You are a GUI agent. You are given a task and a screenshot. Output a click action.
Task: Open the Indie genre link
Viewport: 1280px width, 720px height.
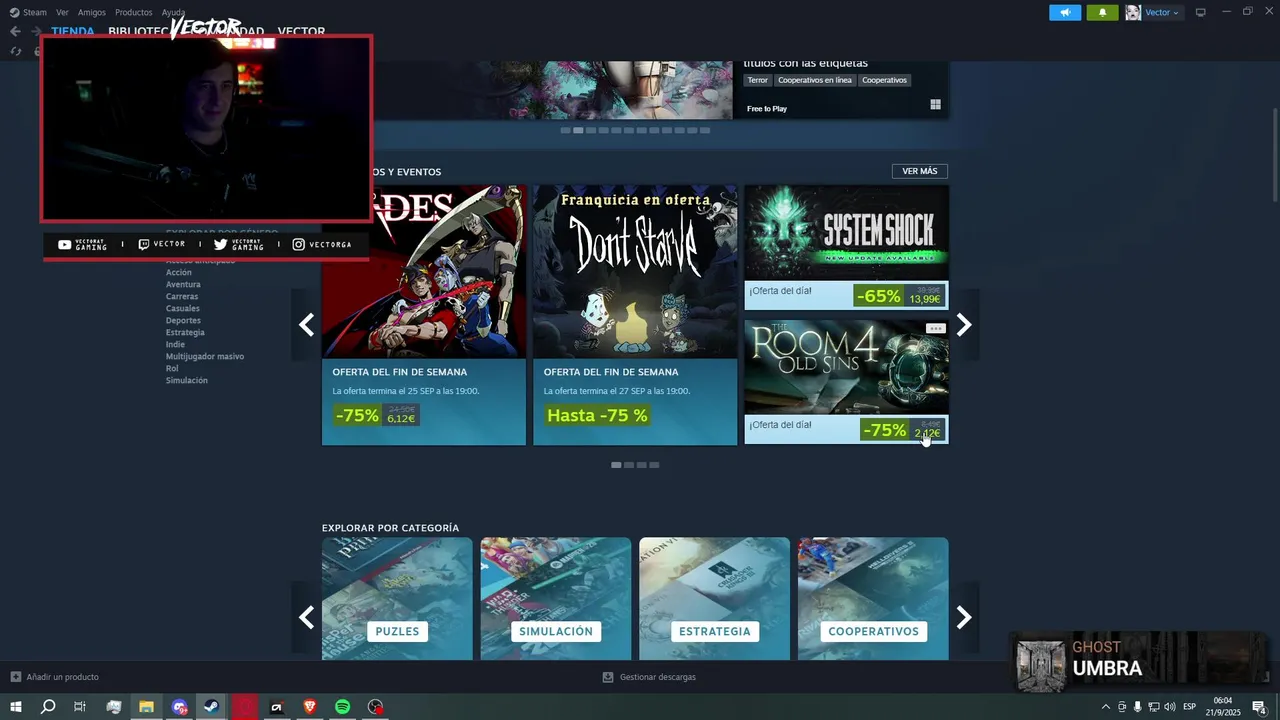175,344
